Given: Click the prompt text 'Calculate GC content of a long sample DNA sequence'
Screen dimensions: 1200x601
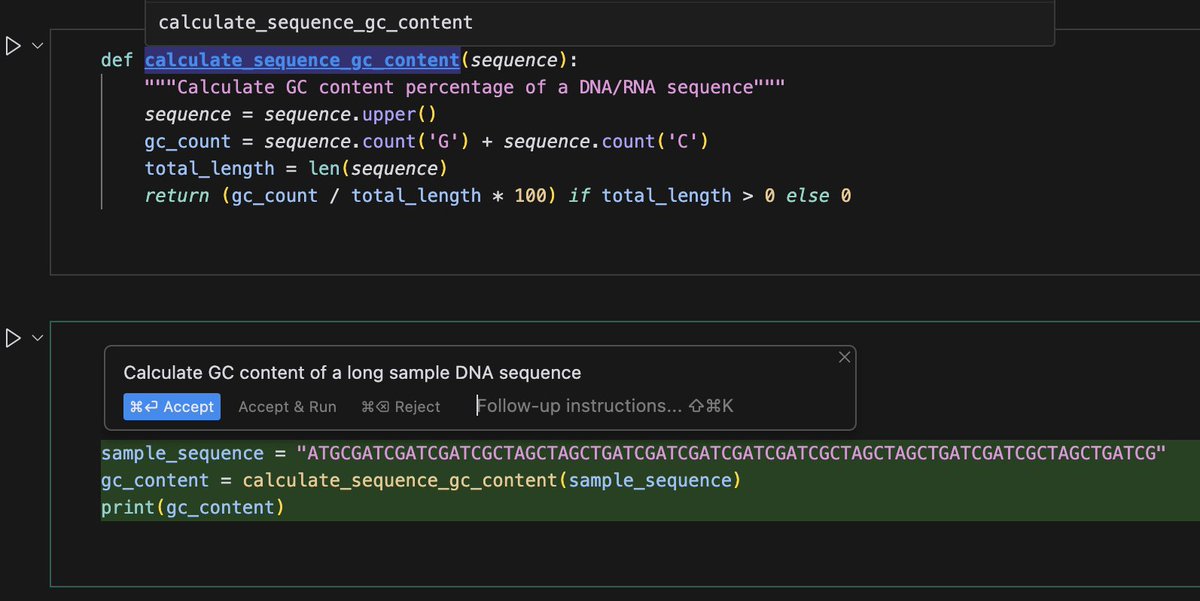Looking at the screenshot, I should point(352,373).
